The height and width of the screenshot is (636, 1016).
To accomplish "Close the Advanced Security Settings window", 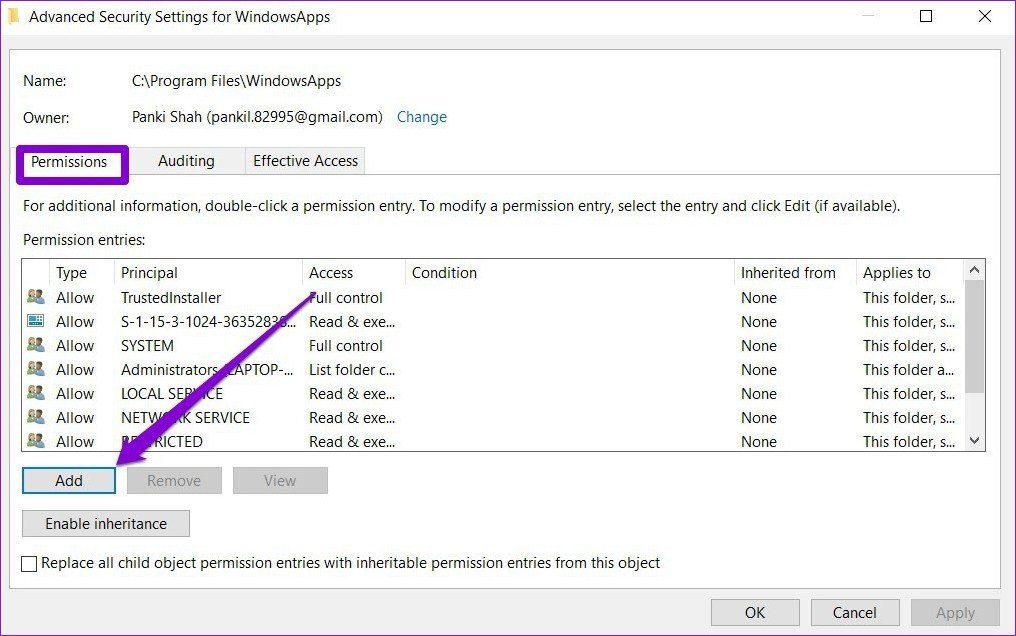I will 985,16.
